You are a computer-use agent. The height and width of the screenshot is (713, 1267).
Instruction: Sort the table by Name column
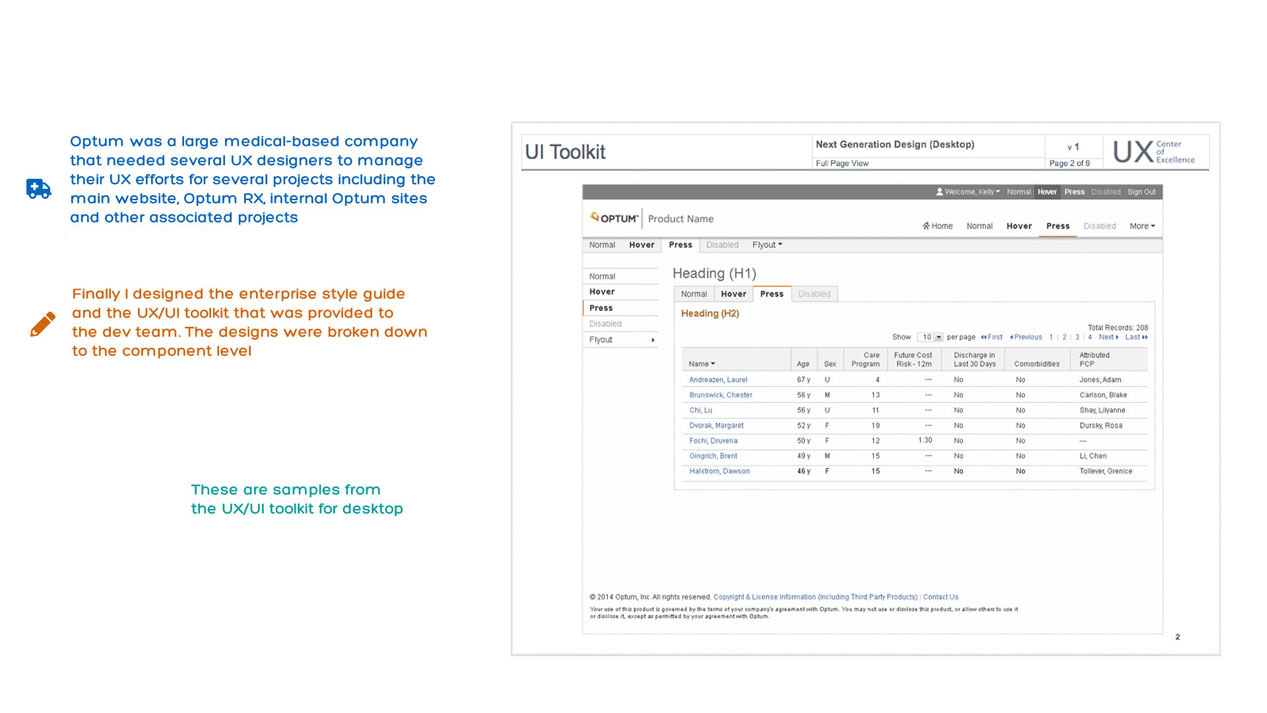(x=702, y=364)
